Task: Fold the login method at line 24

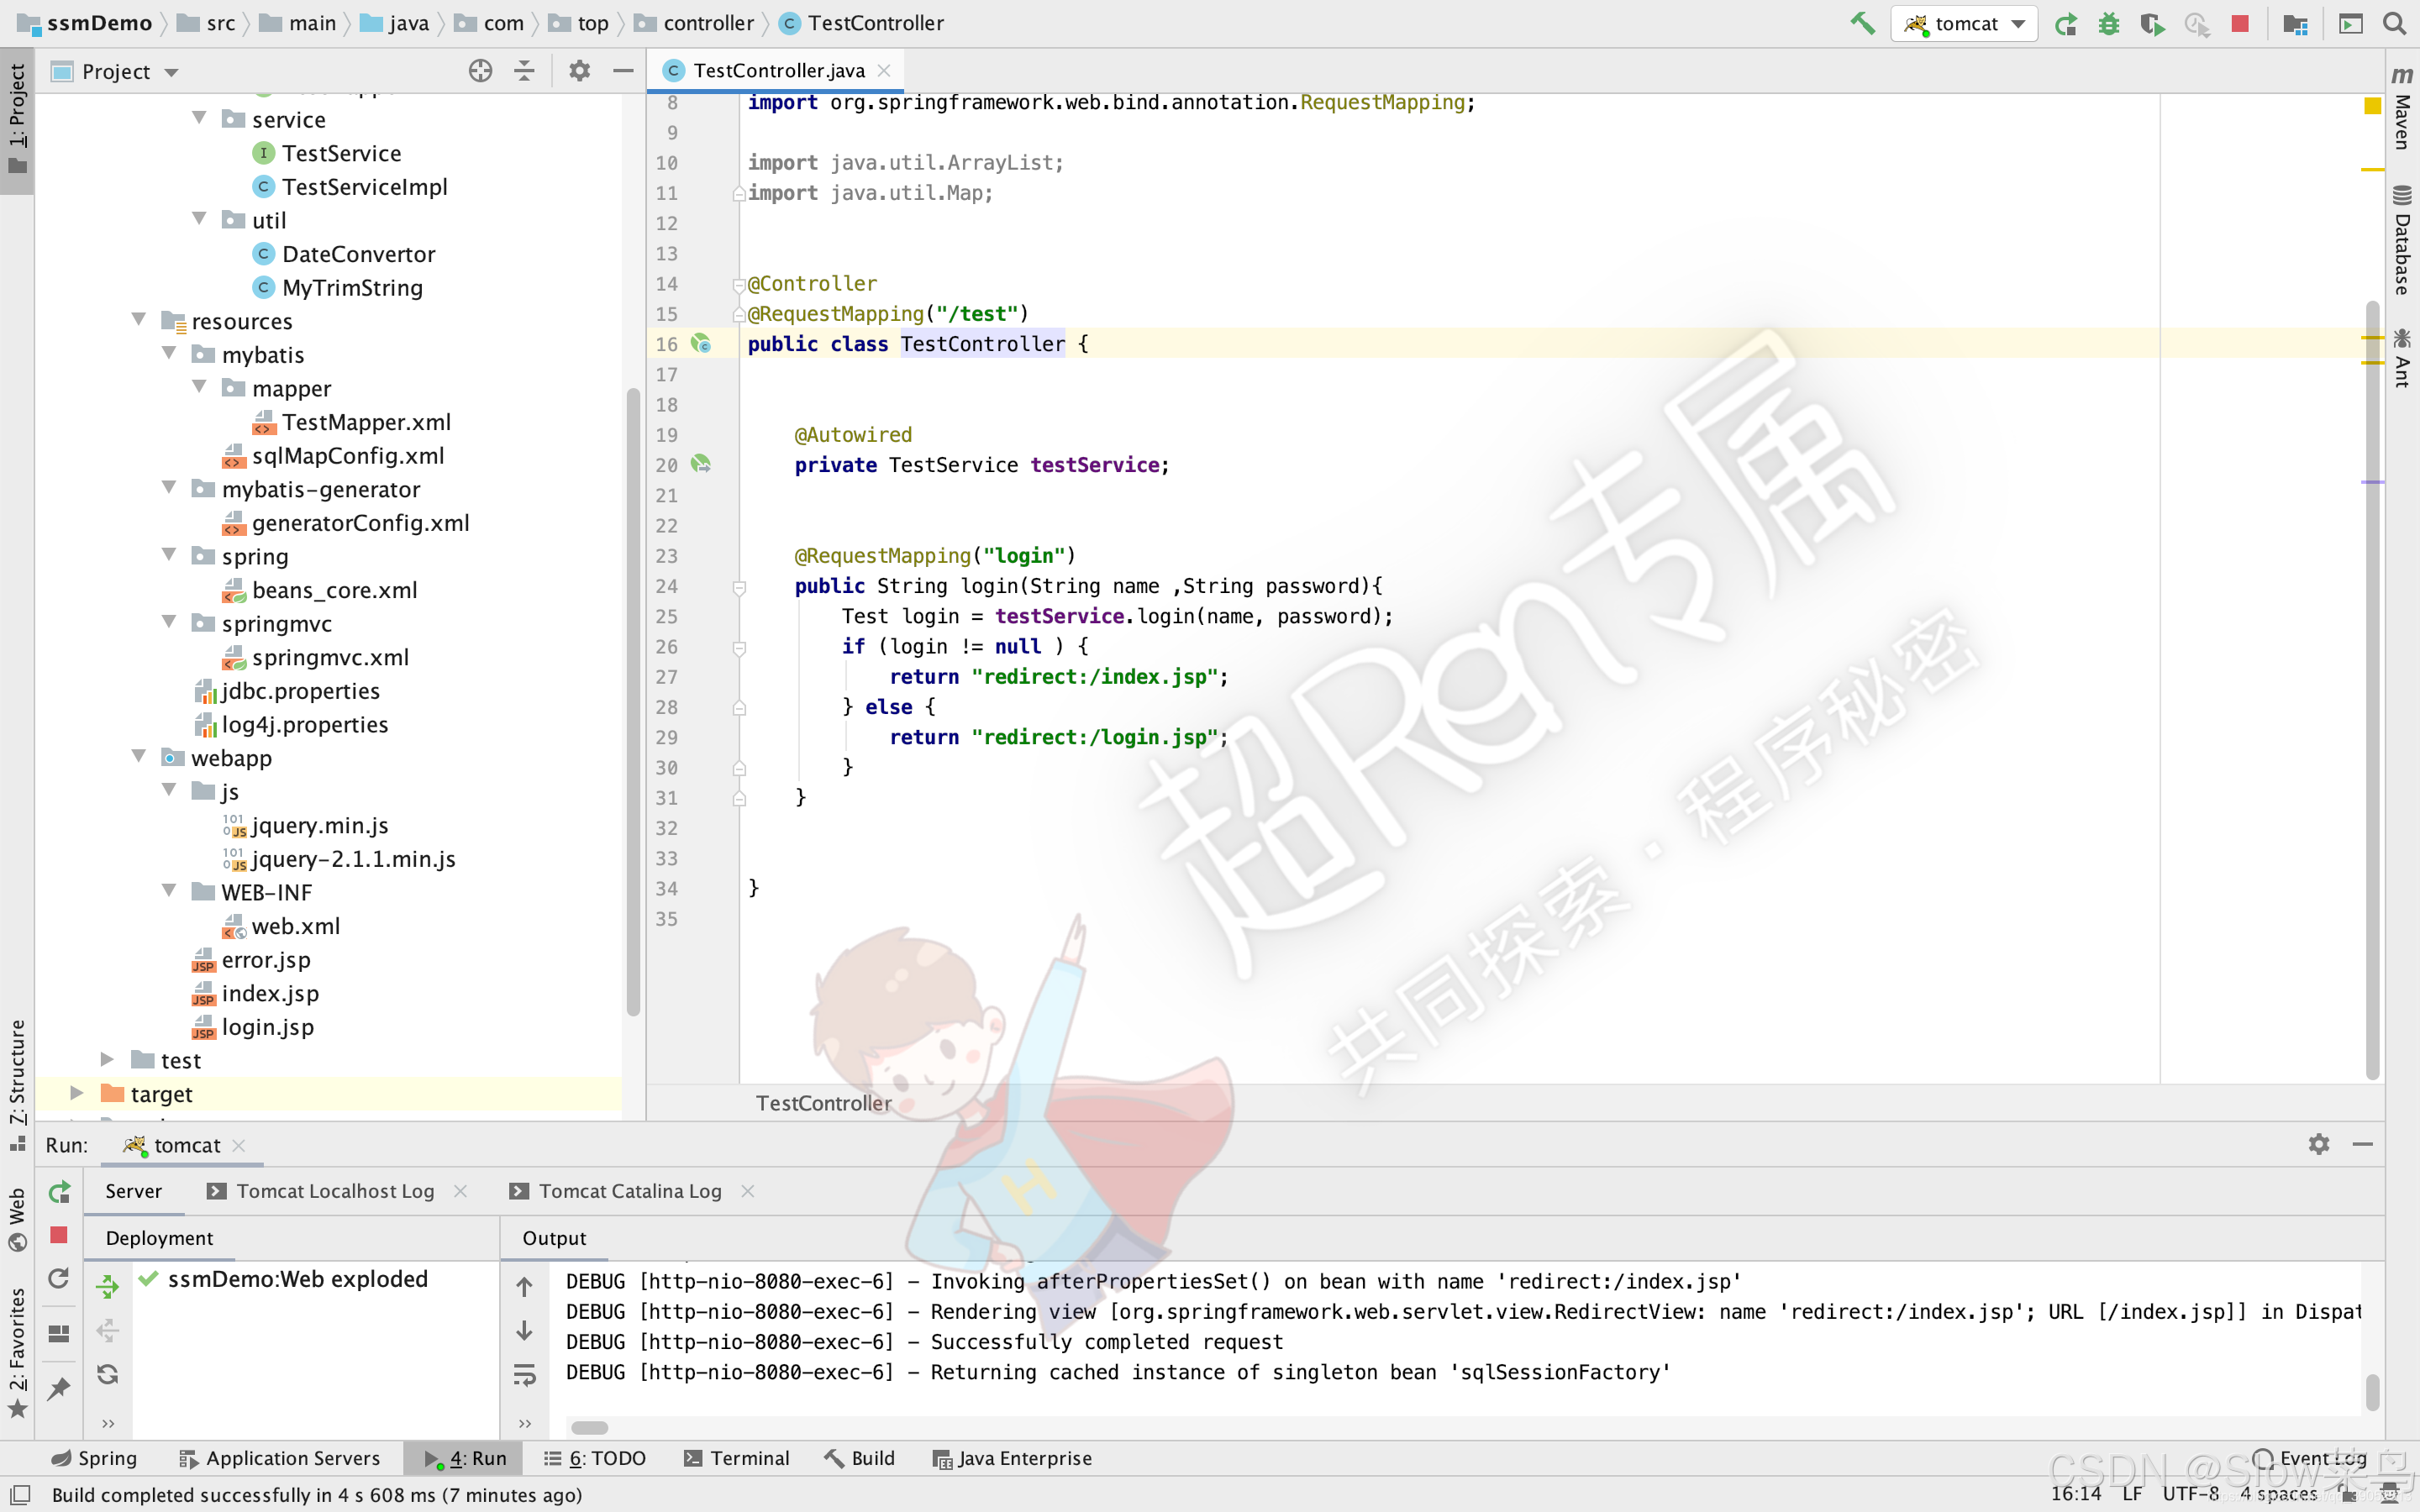Action: click(x=739, y=587)
